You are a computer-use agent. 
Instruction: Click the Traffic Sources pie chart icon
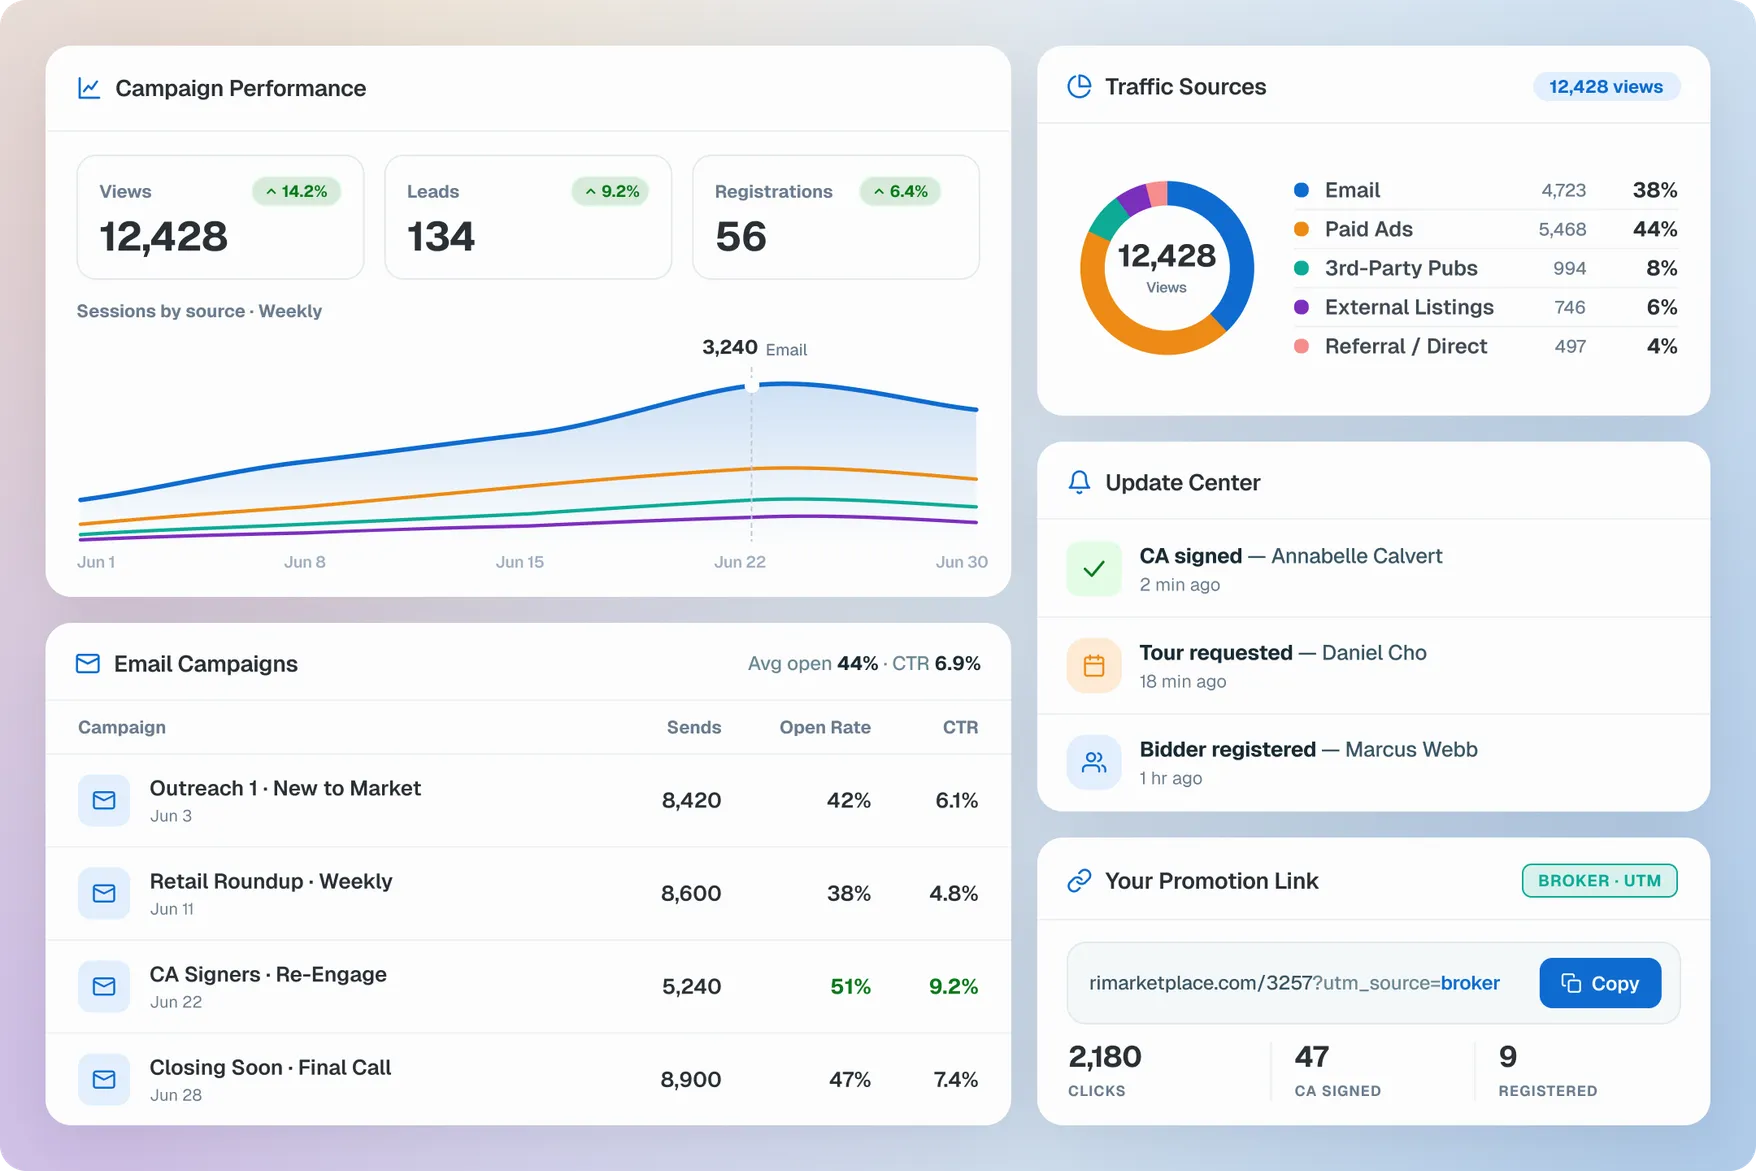pos(1079,87)
